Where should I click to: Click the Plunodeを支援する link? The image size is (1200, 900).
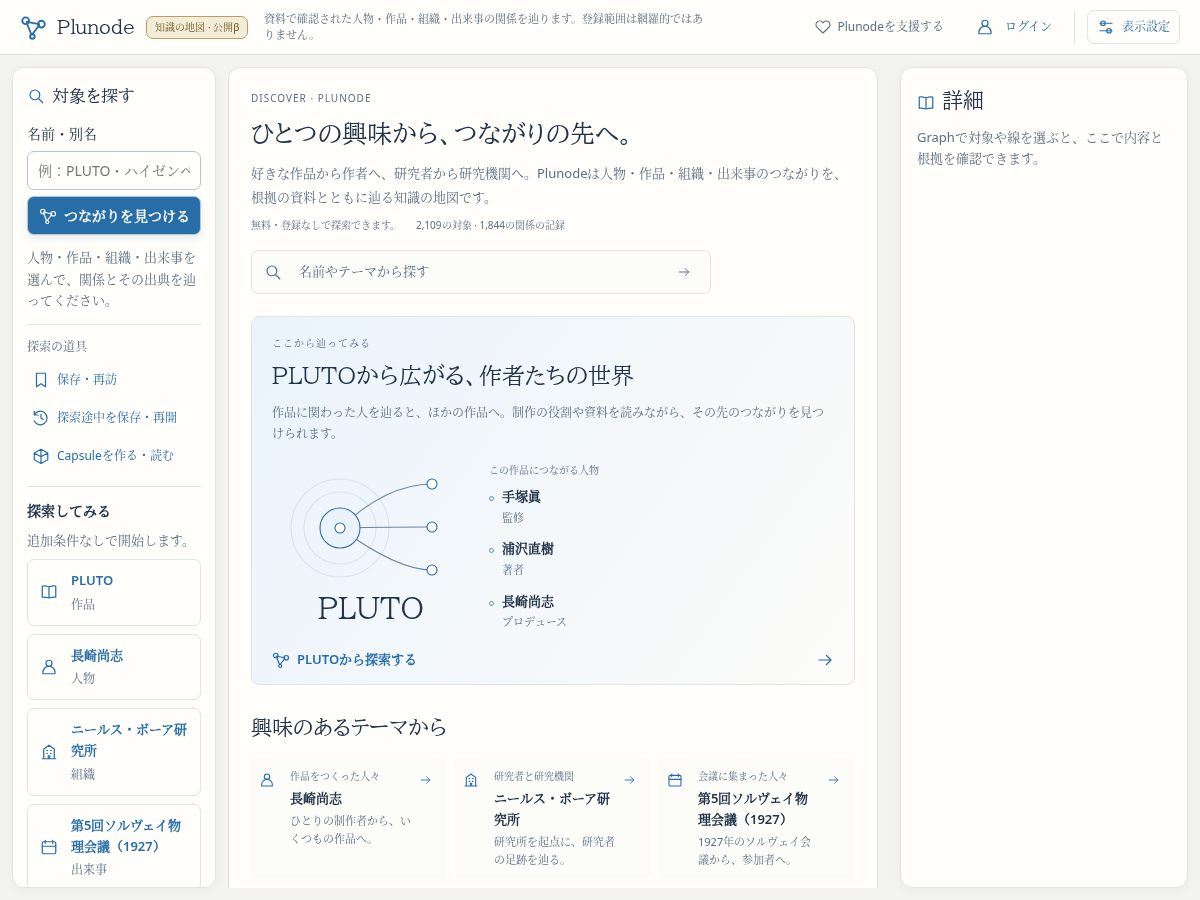[879, 27]
